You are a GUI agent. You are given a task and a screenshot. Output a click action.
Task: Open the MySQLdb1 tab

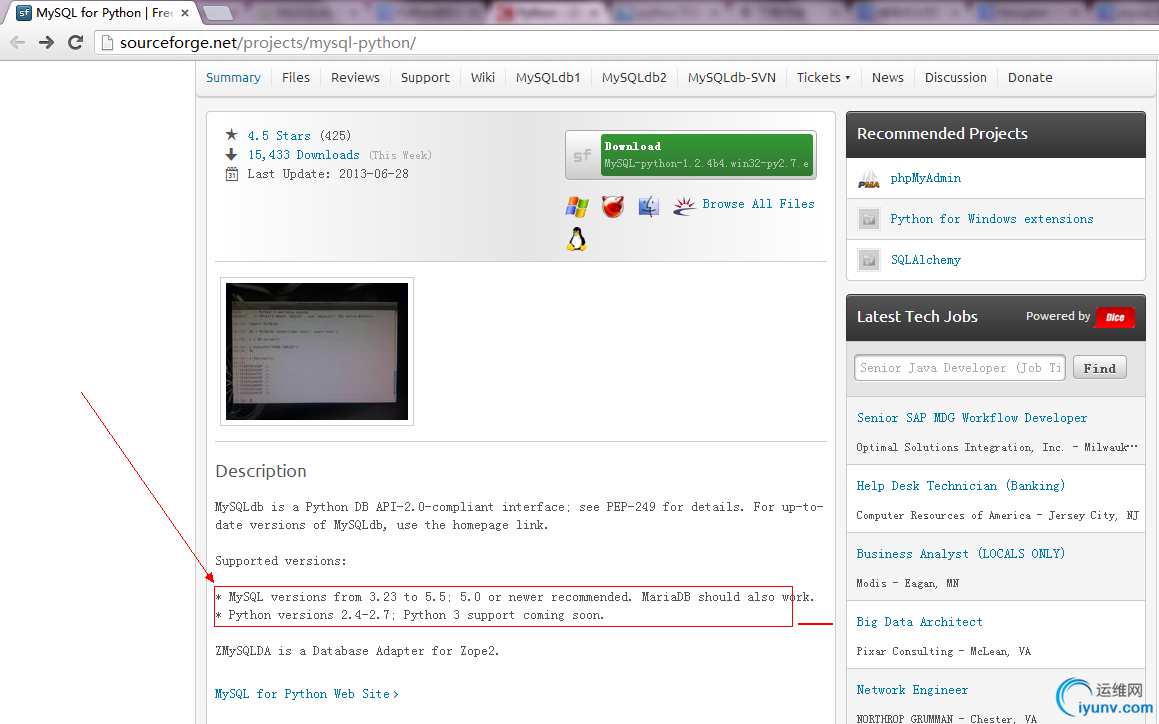click(x=548, y=78)
